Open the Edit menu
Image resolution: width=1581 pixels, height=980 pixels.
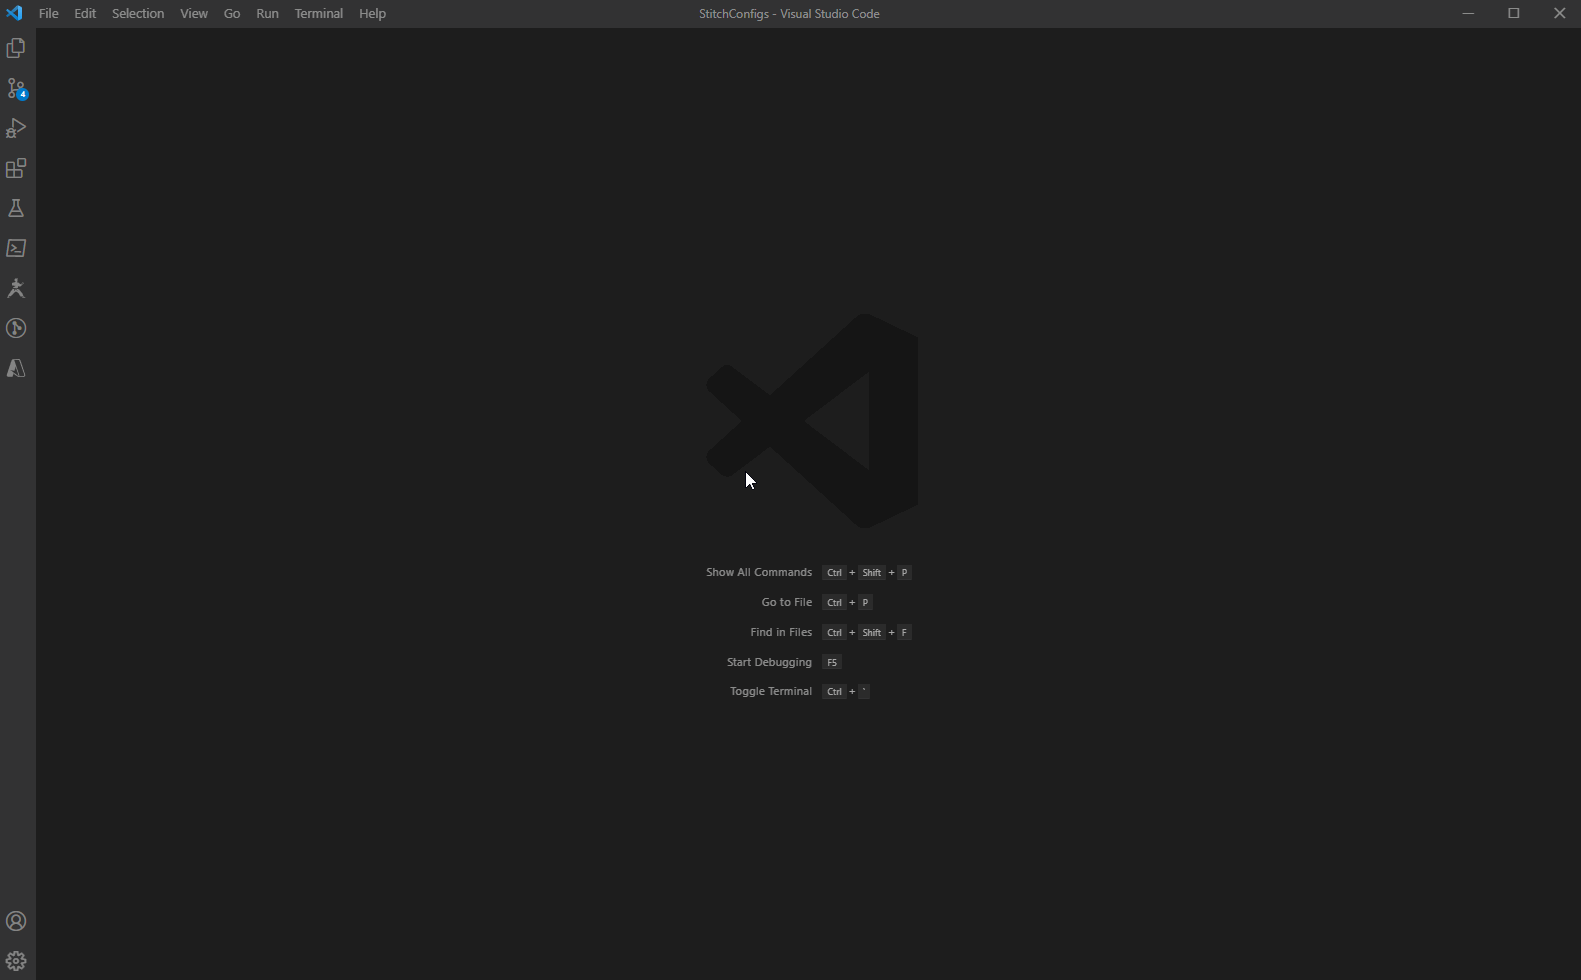coord(85,13)
